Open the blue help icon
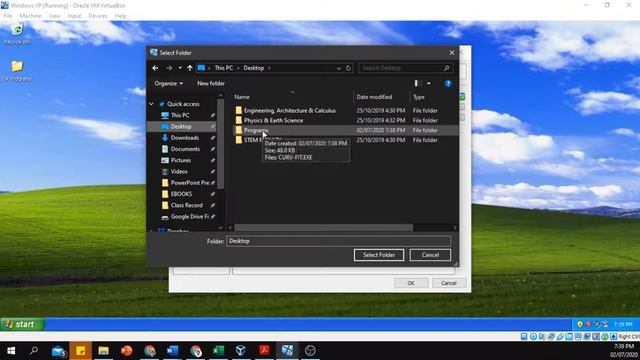 point(448,83)
